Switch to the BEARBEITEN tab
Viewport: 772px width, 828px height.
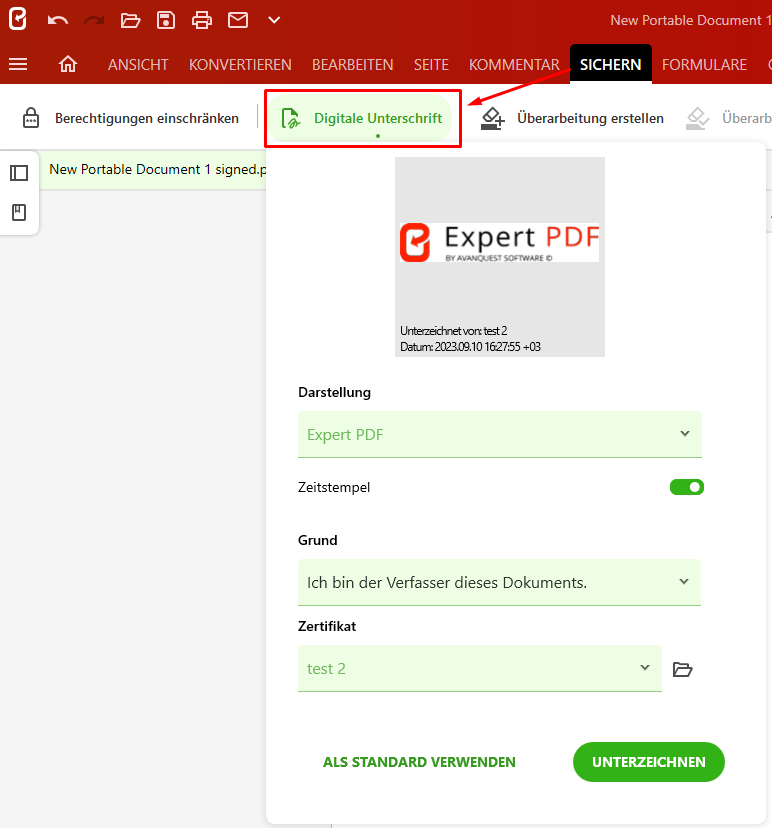click(353, 64)
